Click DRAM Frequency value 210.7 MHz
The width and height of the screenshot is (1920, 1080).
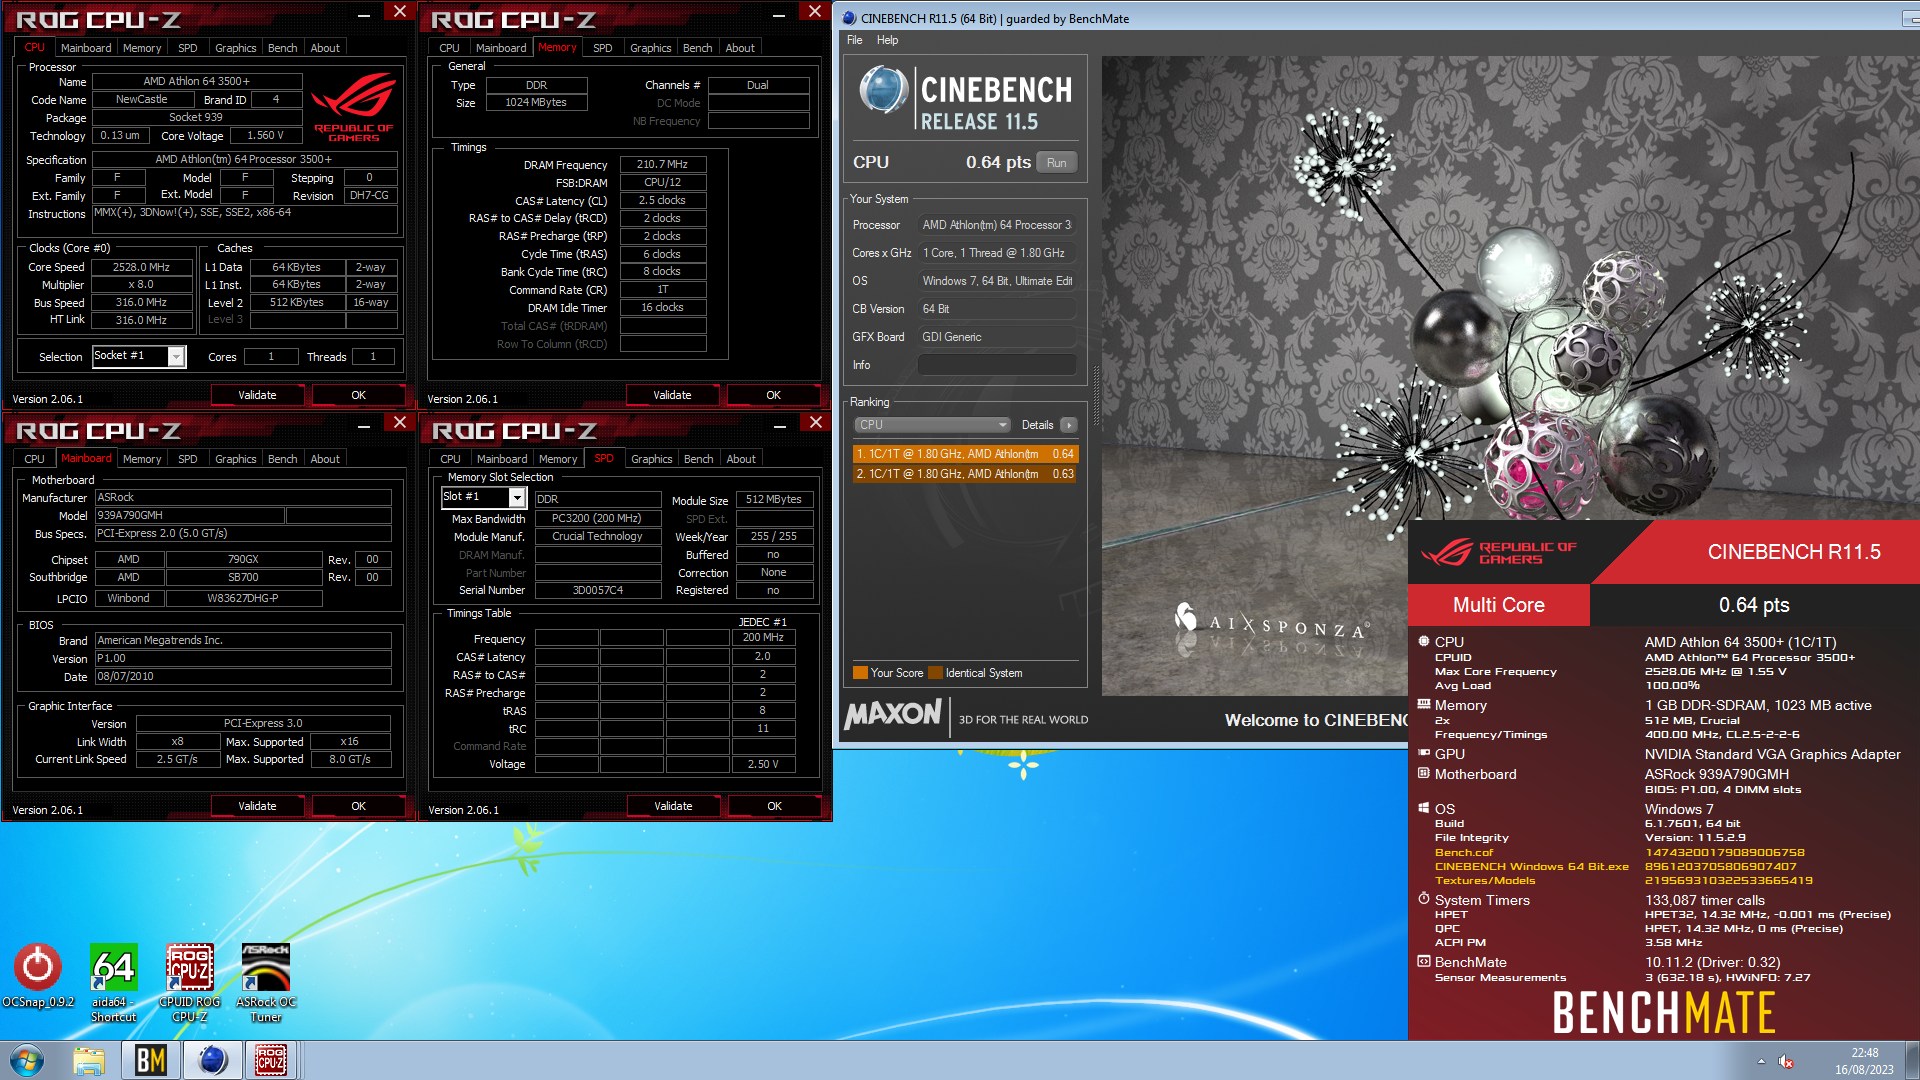(662, 164)
